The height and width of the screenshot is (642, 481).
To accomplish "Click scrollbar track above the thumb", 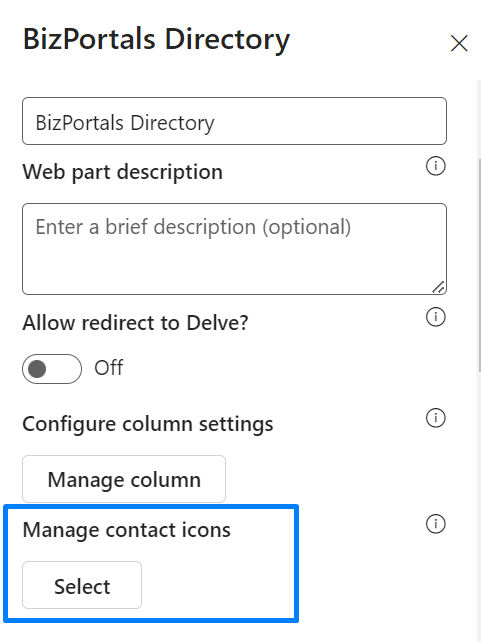I will pyautogui.click(x=479, y=119).
